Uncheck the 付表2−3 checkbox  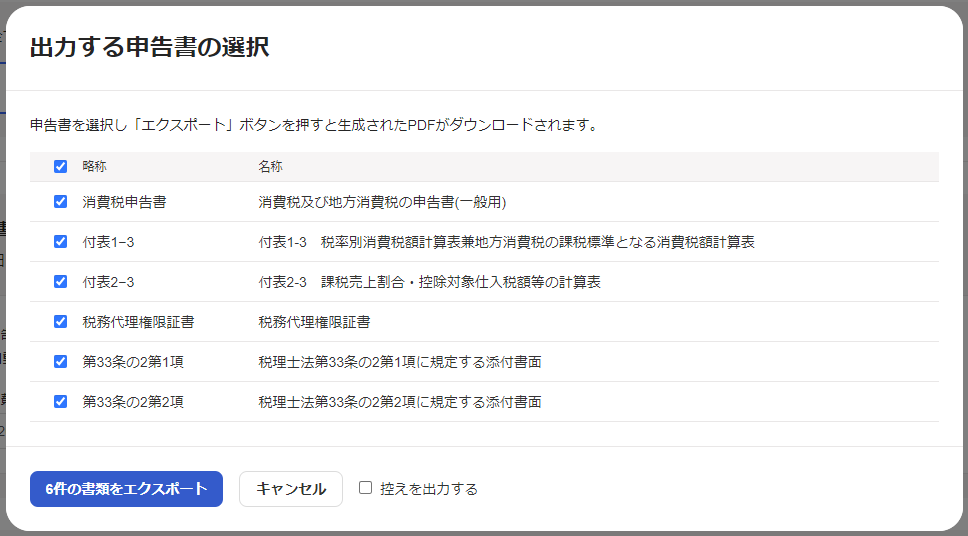[60, 282]
